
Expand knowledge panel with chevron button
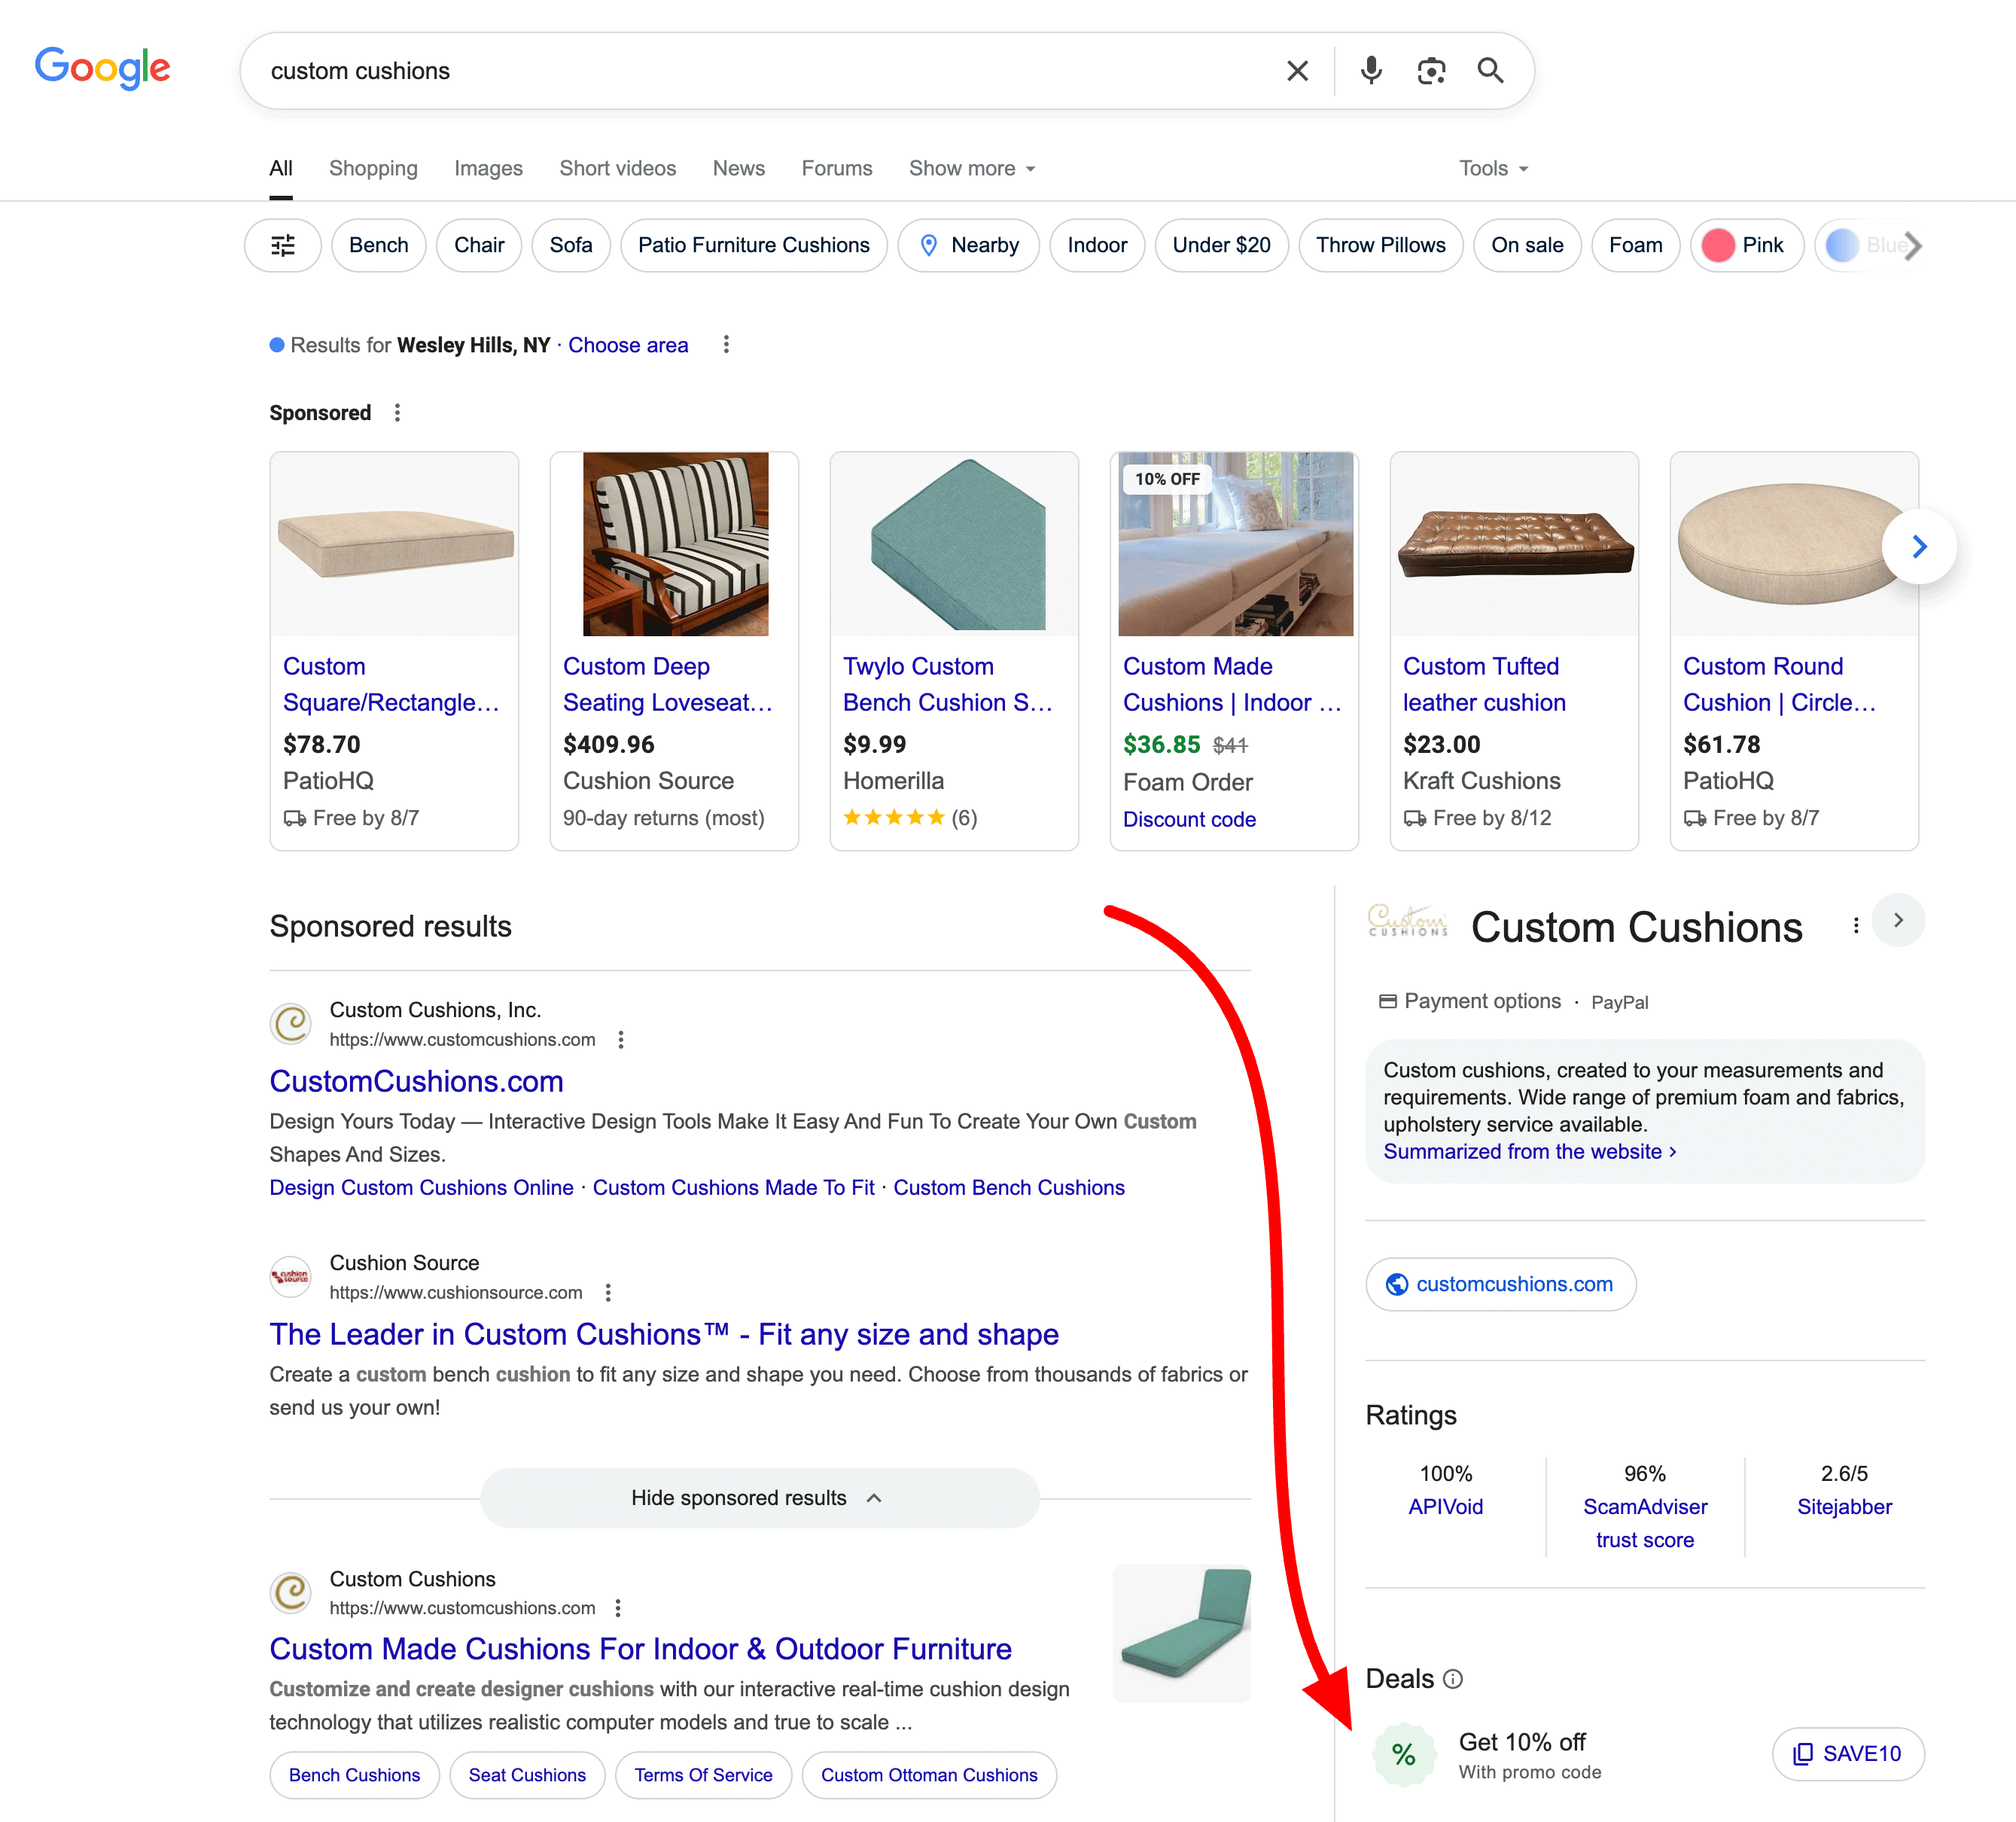click(x=1898, y=921)
